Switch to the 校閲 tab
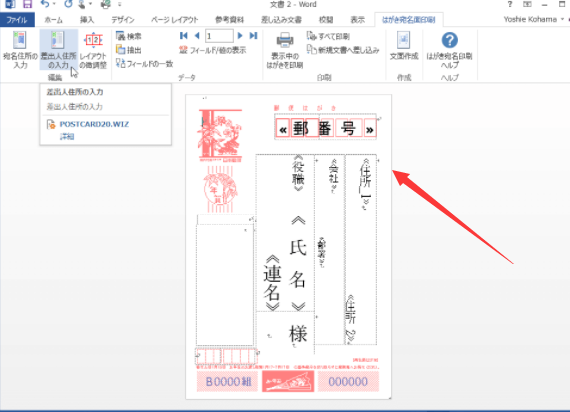 (326, 20)
